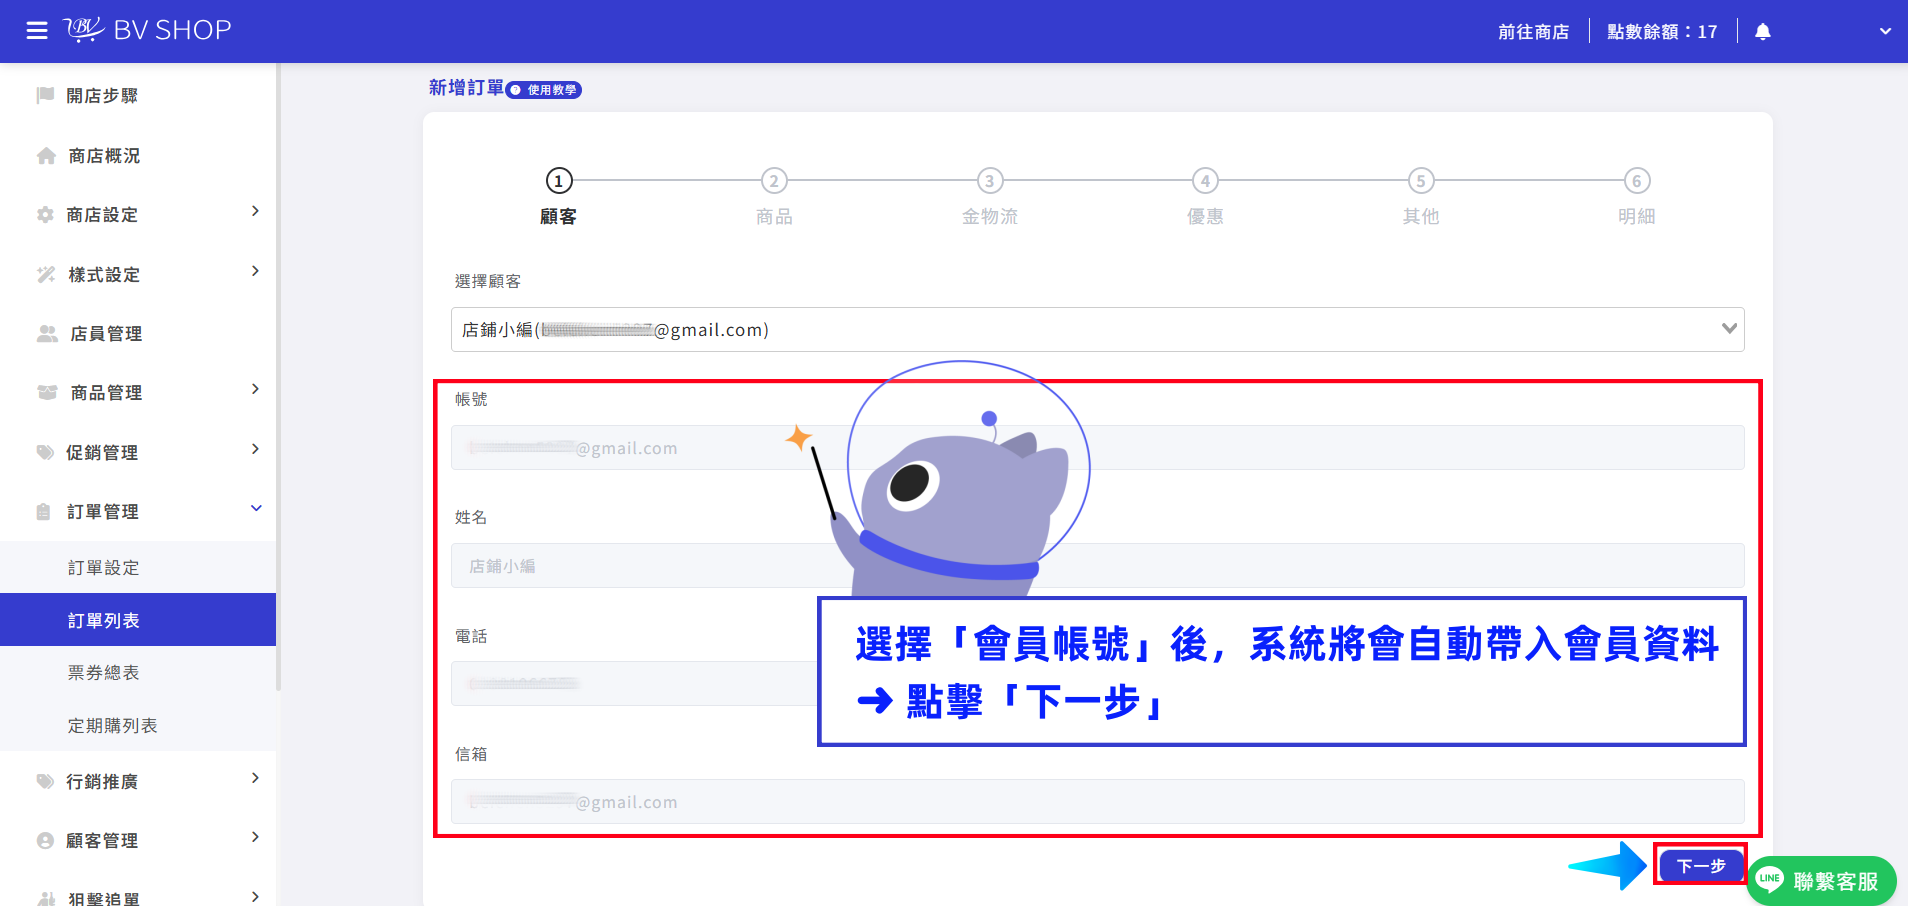The width and height of the screenshot is (1908, 906).
Task: Expand the account dropdown in the header
Action: (1885, 31)
